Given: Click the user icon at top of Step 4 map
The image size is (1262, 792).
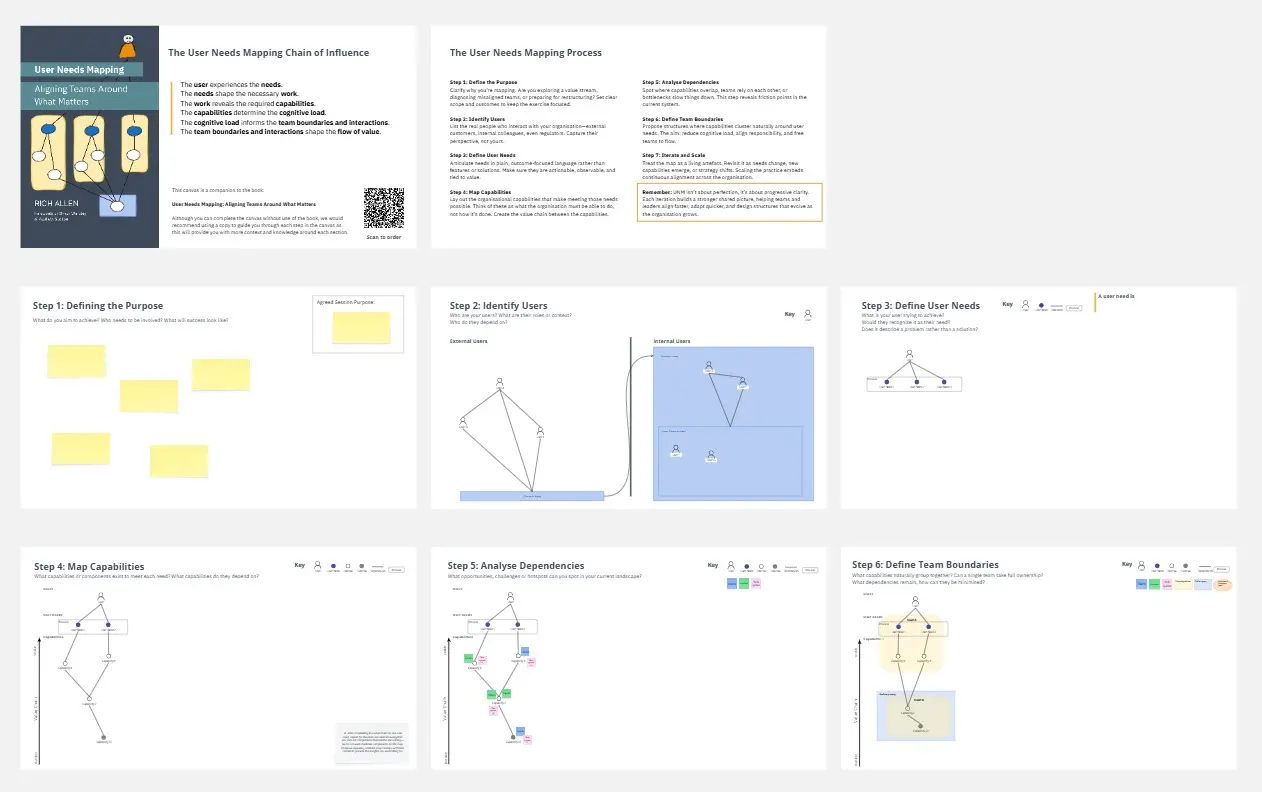Looking at the screenshot, I should [x=99, y=598].
